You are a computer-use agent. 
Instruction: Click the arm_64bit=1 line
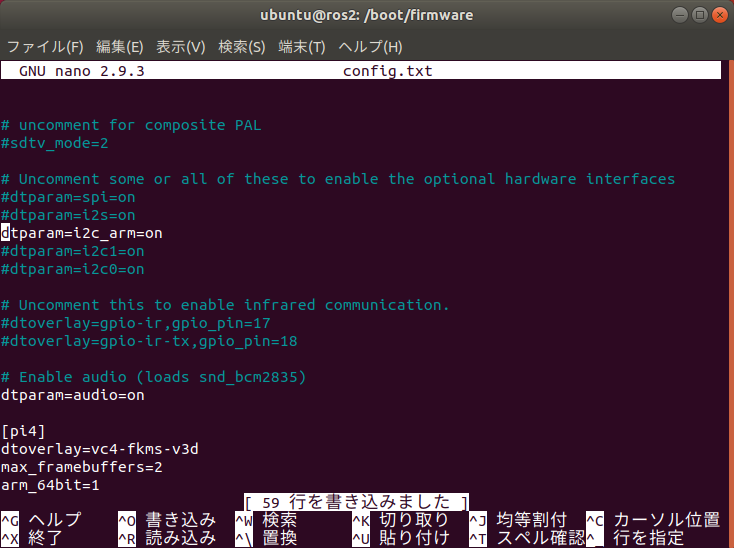(50, 485)
